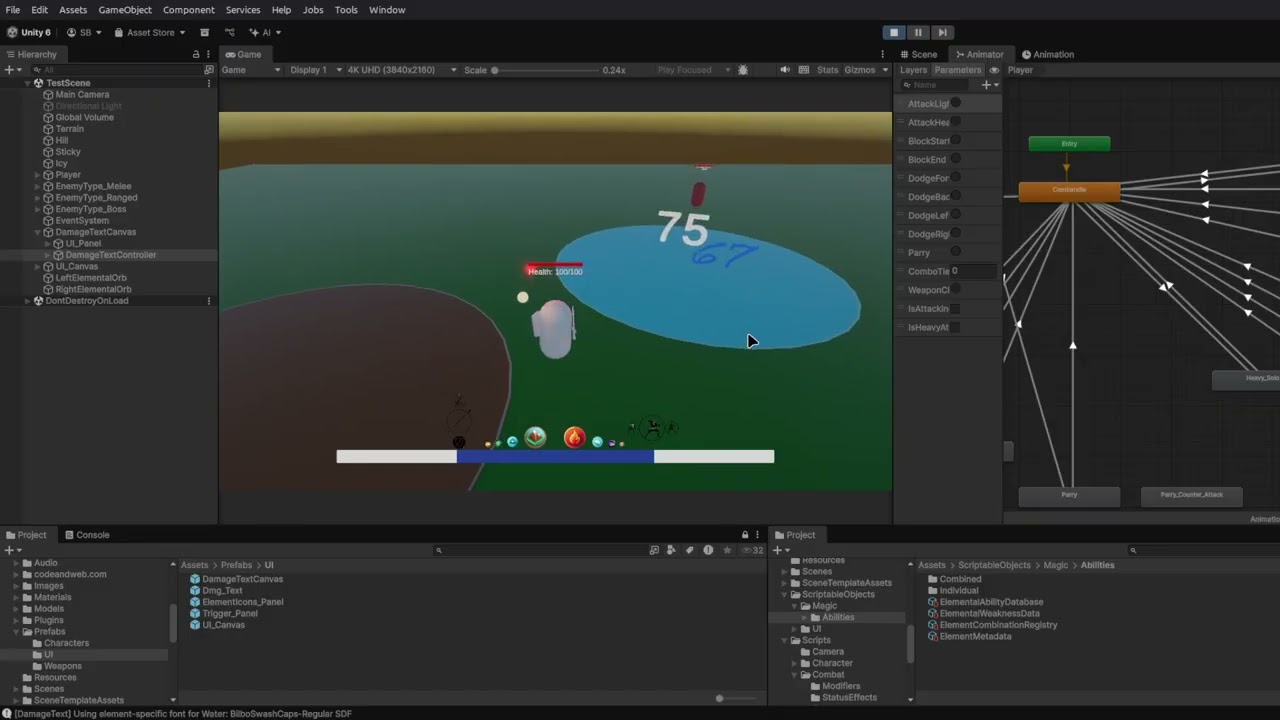
Task: Select the DamageTextCanvas prefab asset
Action: click(236, 579)
